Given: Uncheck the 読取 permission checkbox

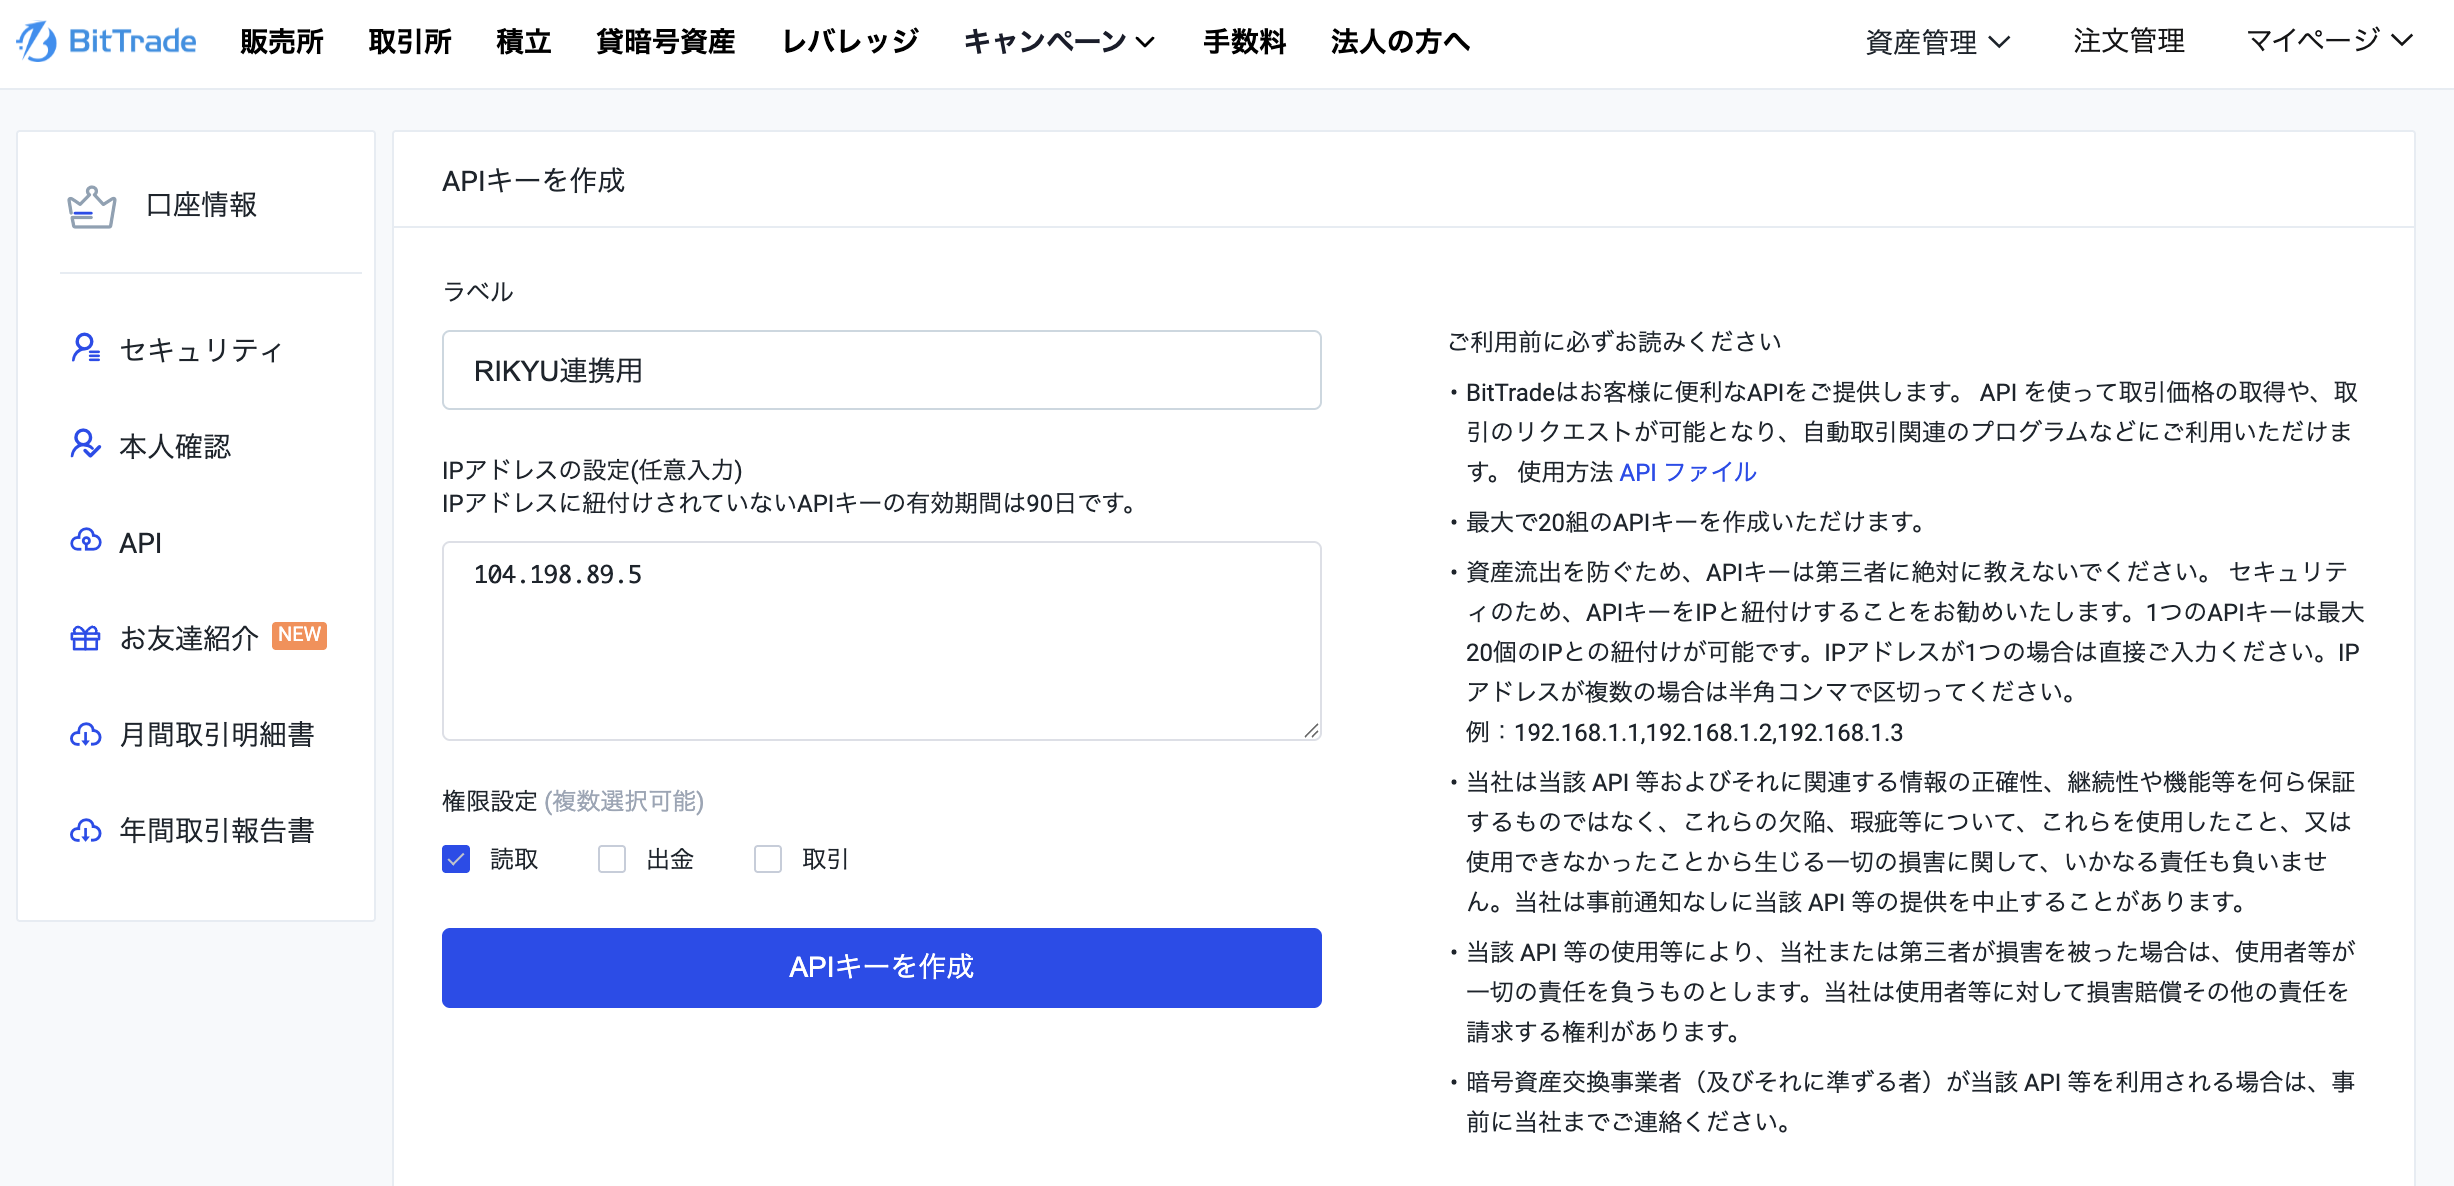Looking at the screenshot, I should 456,859.
